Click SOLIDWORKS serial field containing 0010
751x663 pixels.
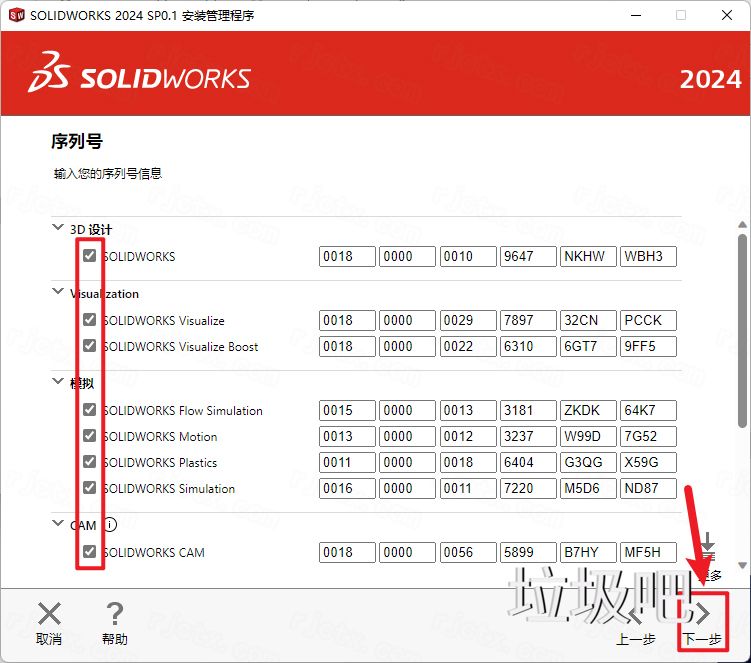tap(468, 256)
